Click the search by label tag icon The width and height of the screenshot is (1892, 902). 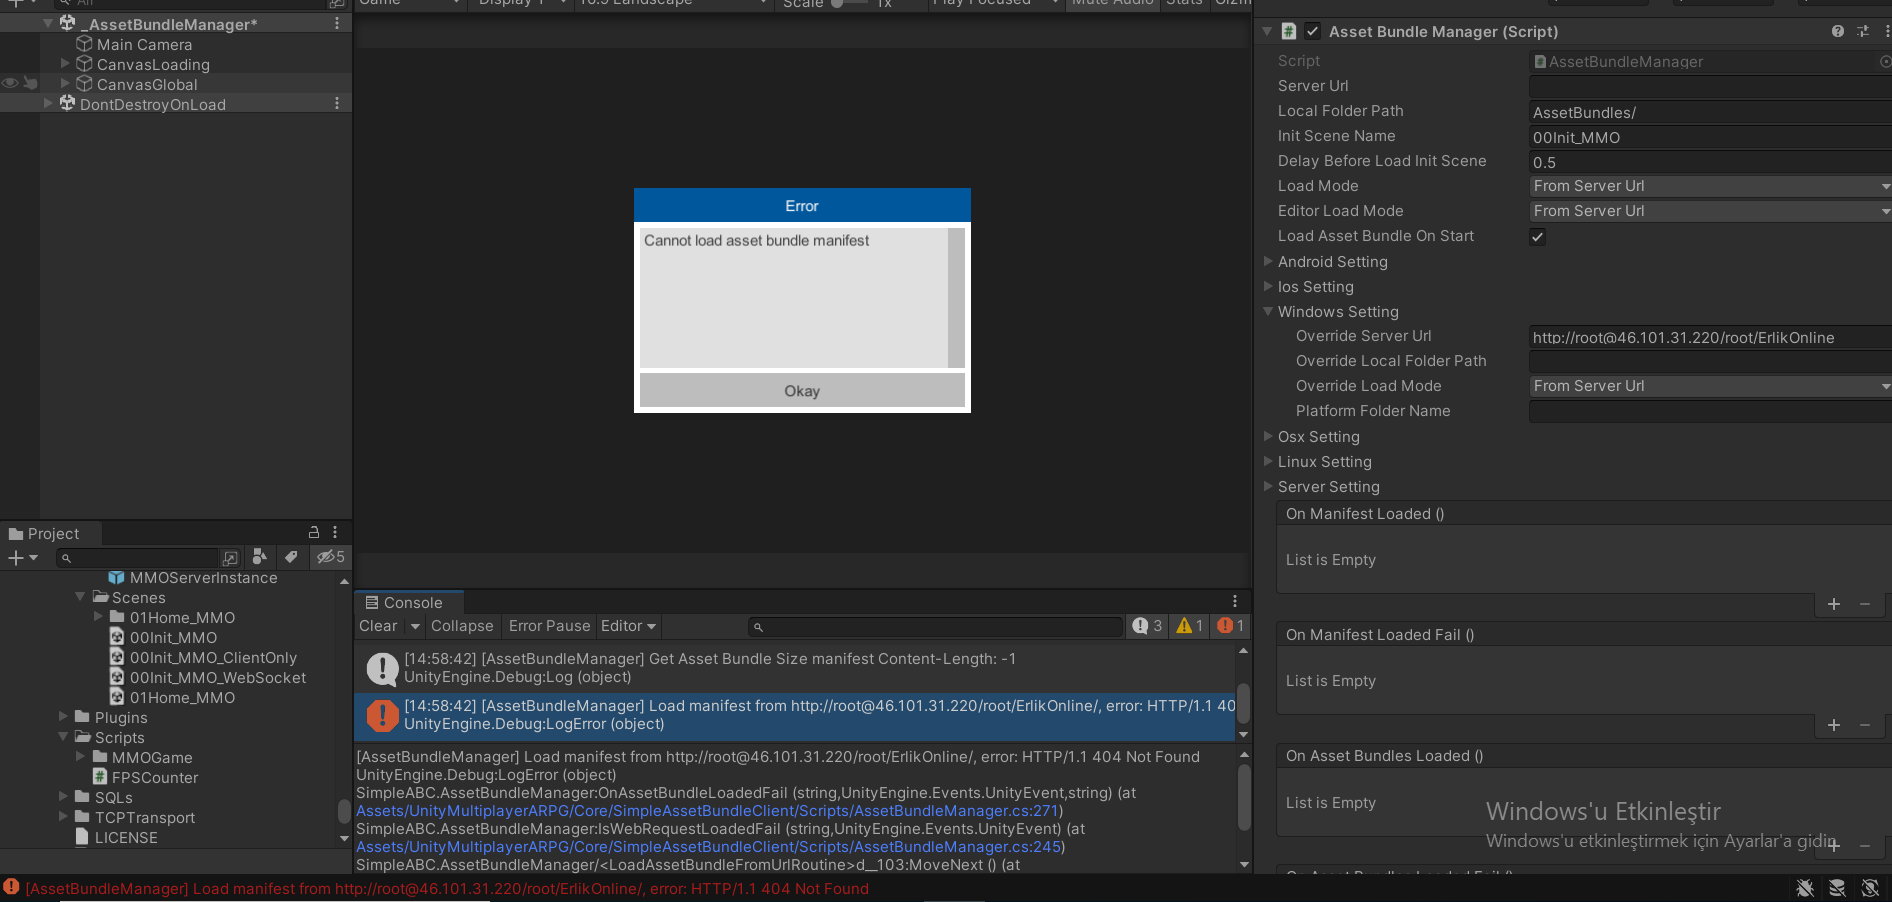(291, 557)
